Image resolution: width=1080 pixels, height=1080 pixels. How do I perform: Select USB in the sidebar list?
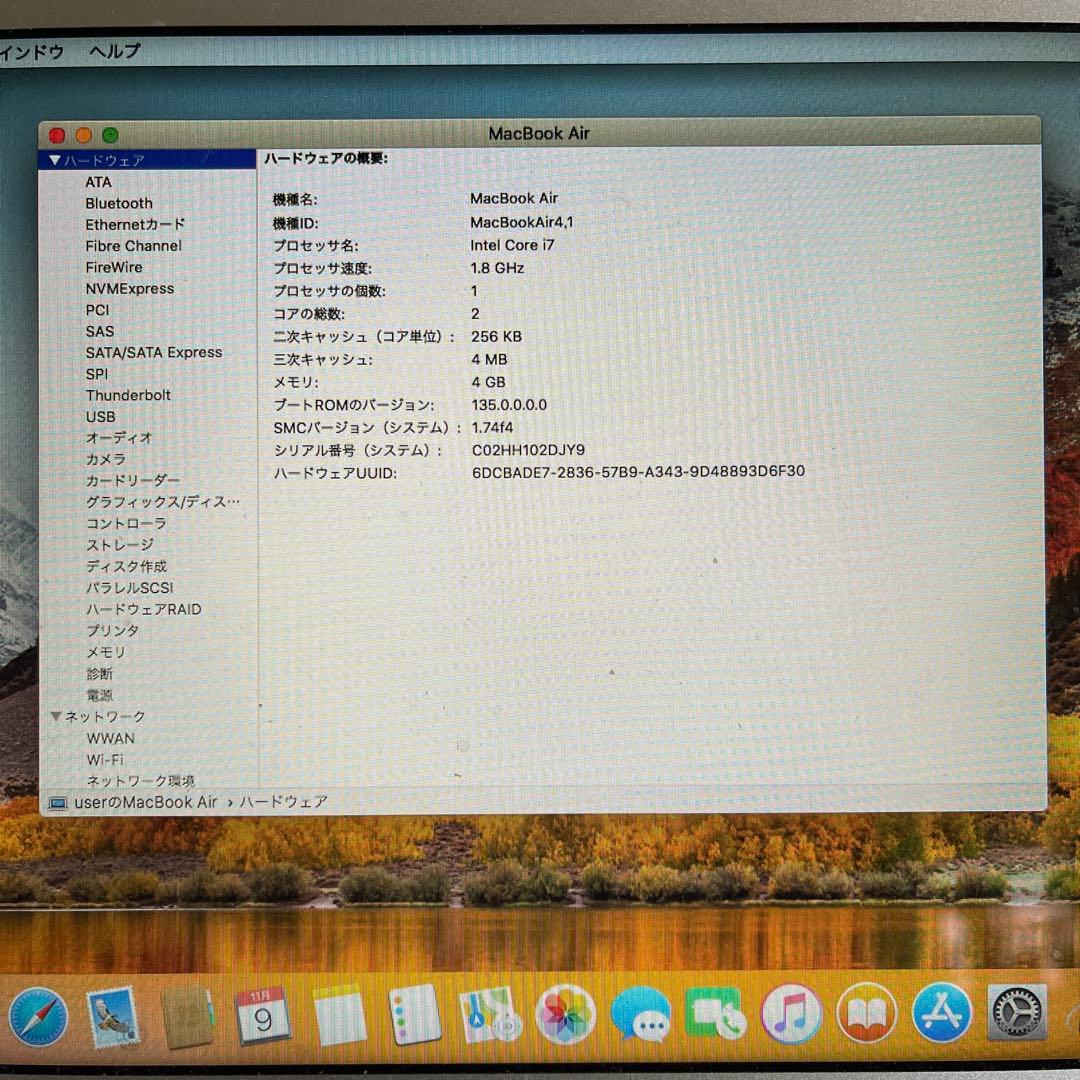(100, 416)
